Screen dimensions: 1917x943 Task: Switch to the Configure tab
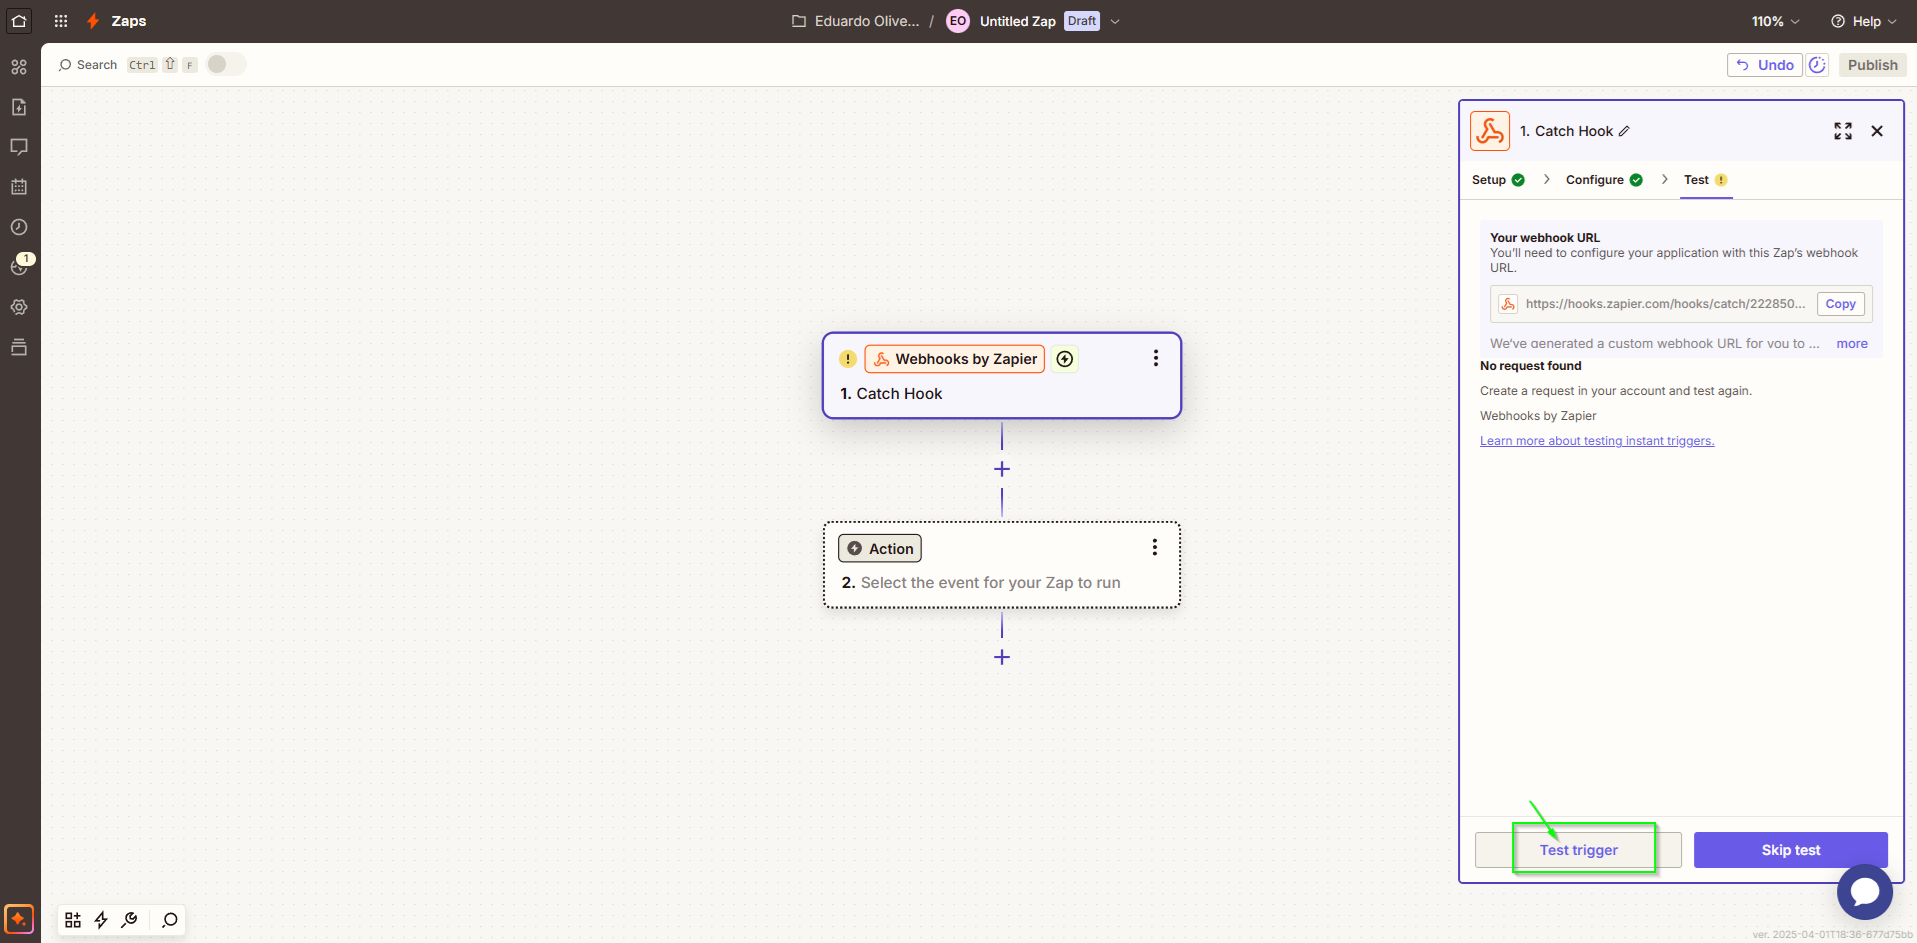[1604, 180]
